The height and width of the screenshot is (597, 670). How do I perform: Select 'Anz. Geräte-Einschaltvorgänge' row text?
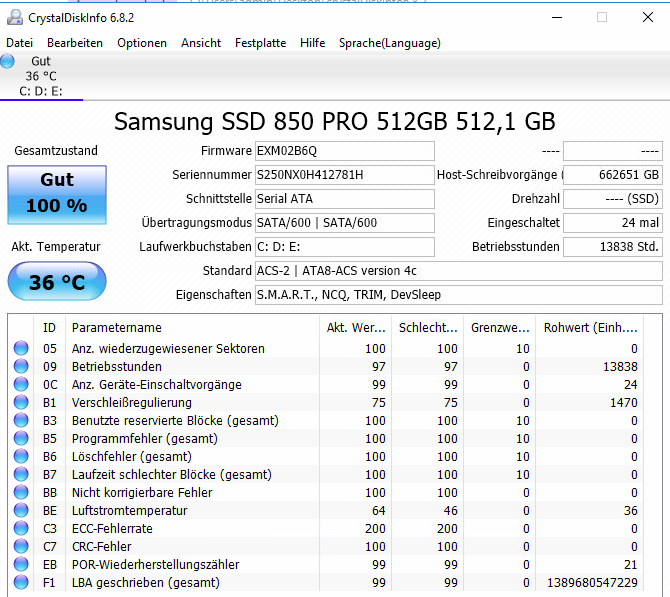156,385
